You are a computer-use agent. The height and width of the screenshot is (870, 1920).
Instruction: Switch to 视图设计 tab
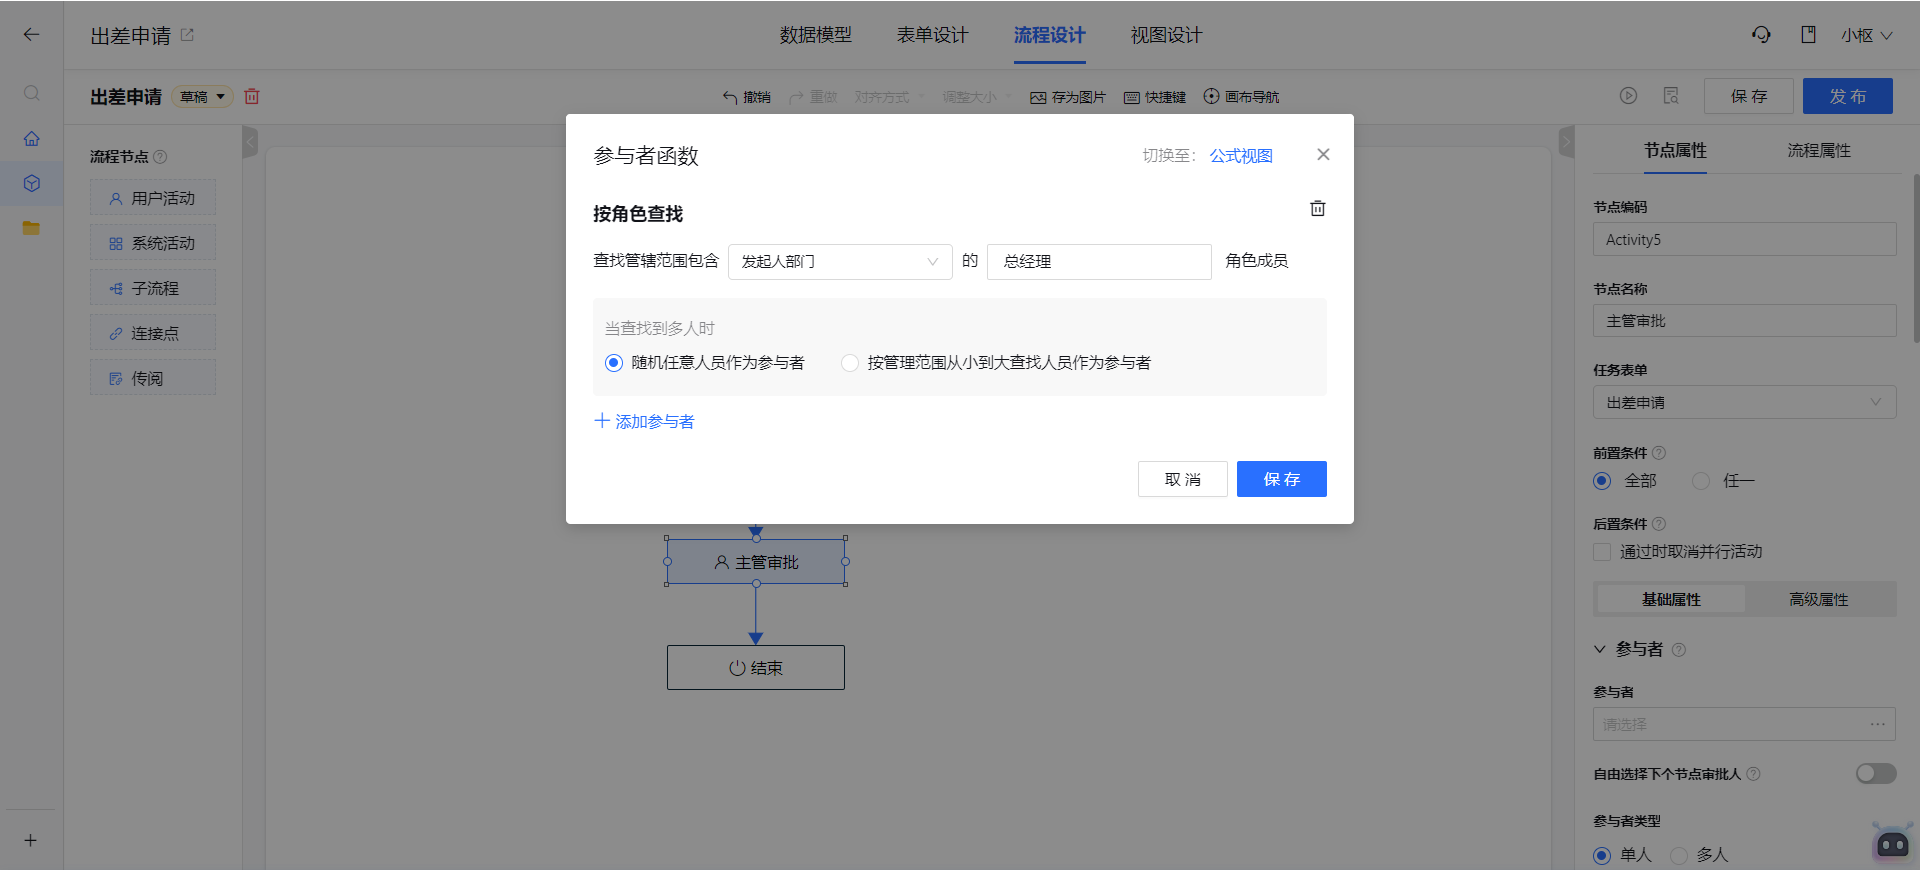coord(1167,35)
